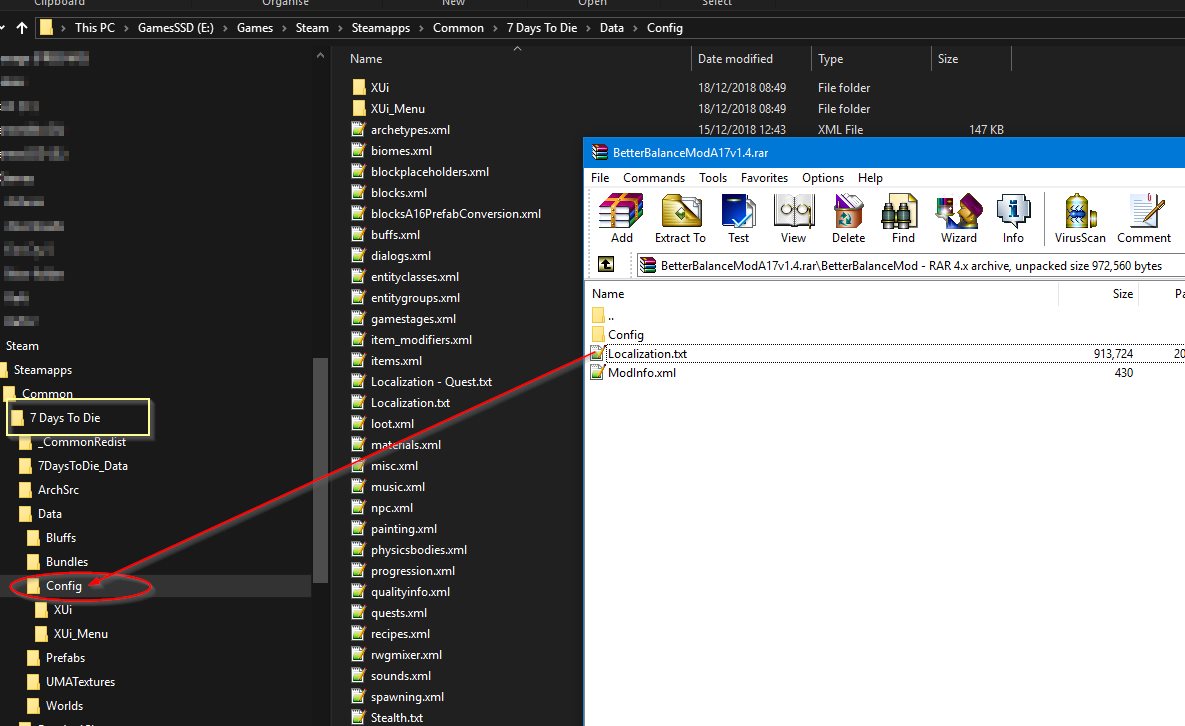Screen dimensions: 1185x726
Task: Click the navigation pane vertical scrollbar
Action: (x=320, y=470)
